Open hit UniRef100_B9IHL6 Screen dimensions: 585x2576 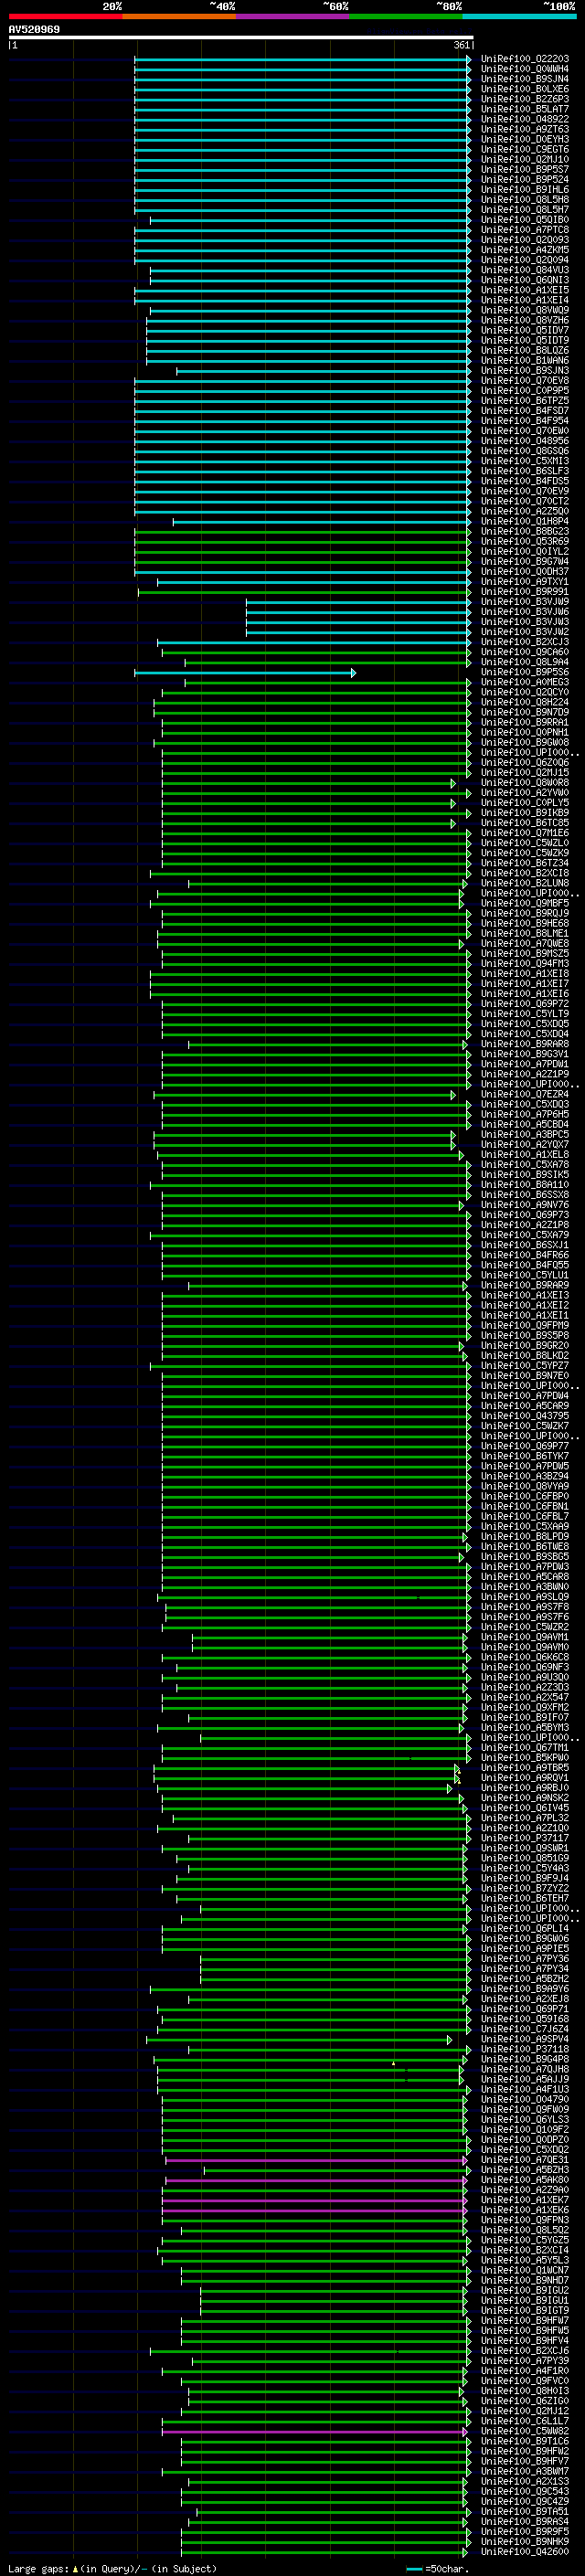525,190
